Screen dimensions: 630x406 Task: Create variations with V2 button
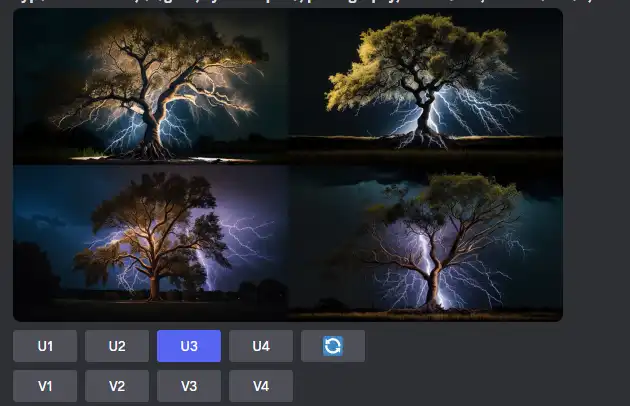coord(117,386)
